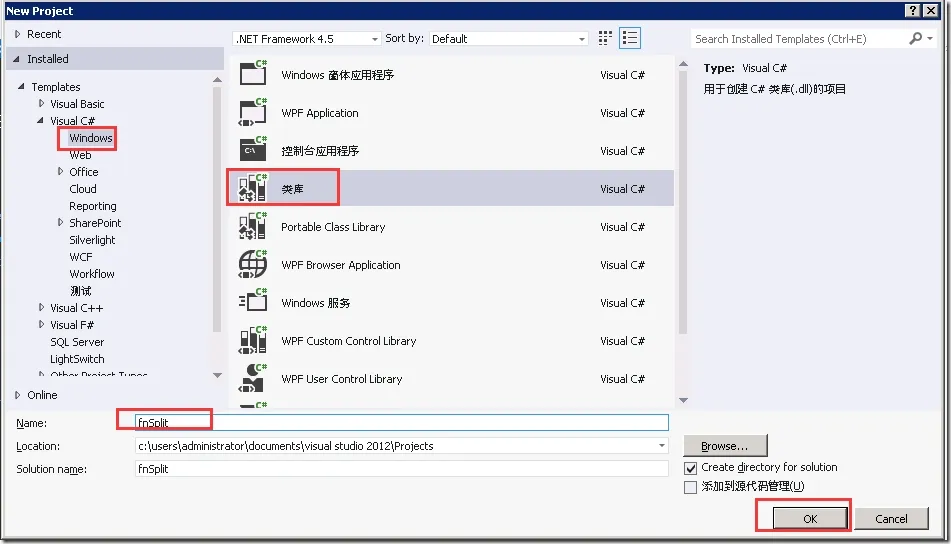Open the search options dropdown arrow
Viewport: 951px width, 544px height.
pos(930,39)
